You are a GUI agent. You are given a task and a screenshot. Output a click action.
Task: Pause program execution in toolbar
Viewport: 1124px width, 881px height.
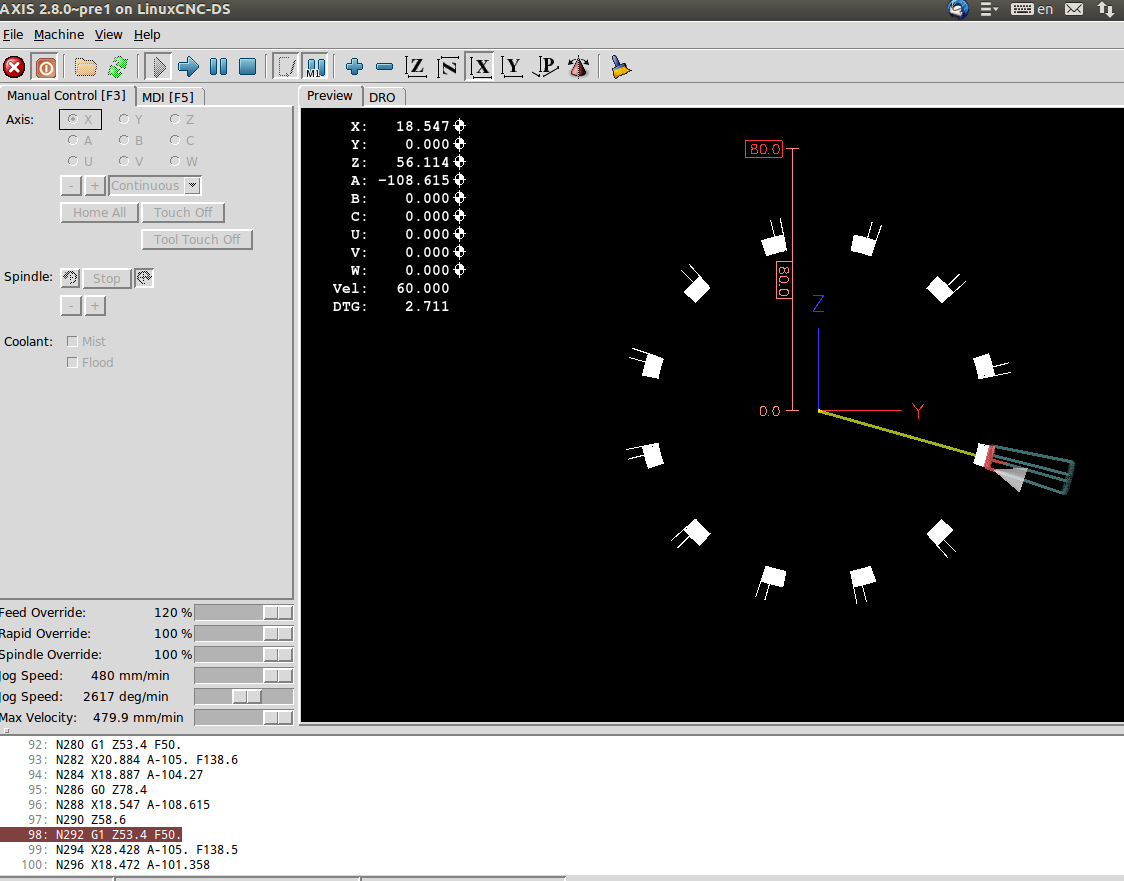tap(218, 67)
